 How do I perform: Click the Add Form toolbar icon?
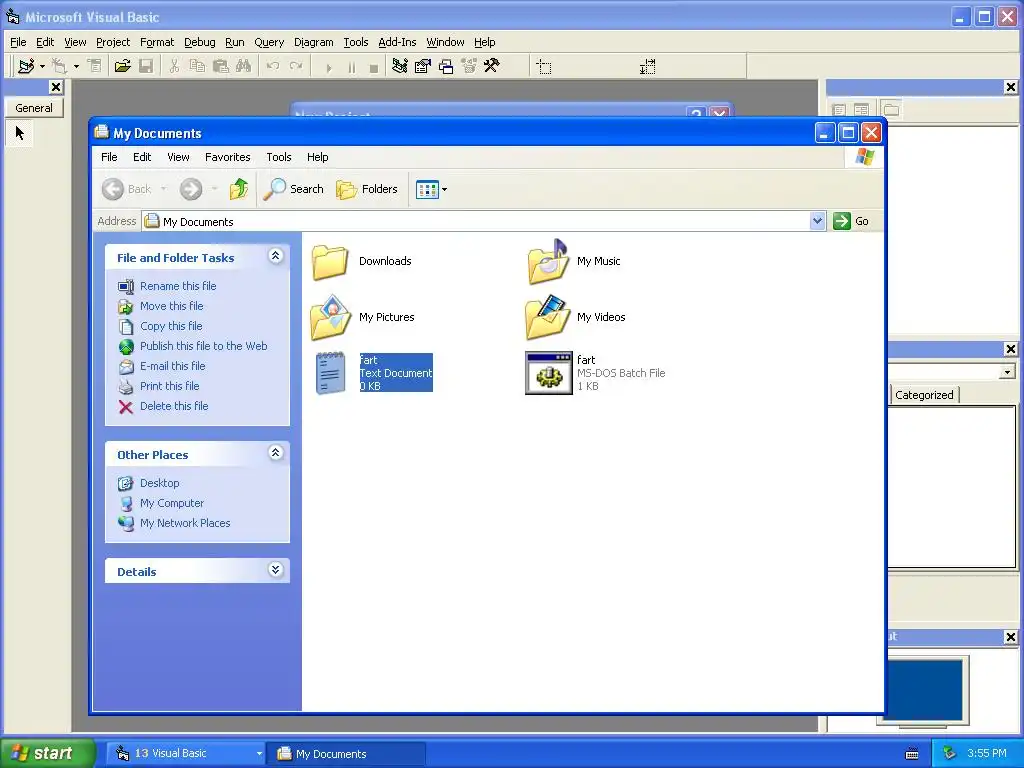click(x=59, y=66)
